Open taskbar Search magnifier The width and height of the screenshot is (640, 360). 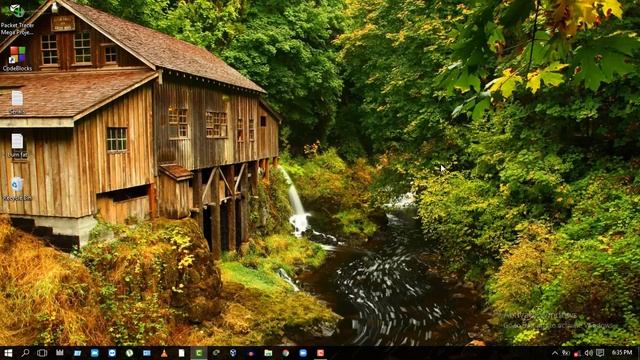click(x=25, y=353)
